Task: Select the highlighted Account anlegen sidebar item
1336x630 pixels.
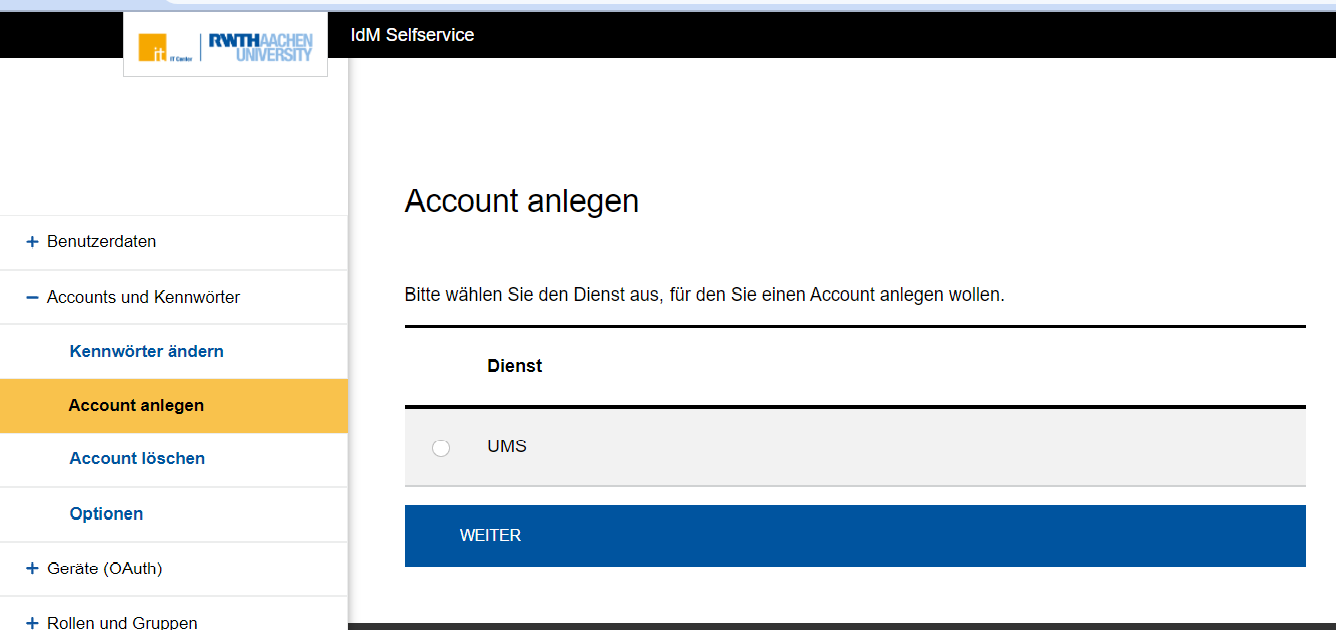Action: 136,405
